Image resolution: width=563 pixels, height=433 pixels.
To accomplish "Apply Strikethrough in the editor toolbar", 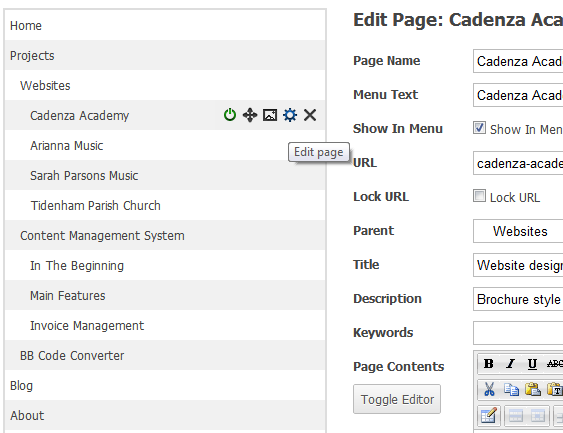I will tap(554, 364).
